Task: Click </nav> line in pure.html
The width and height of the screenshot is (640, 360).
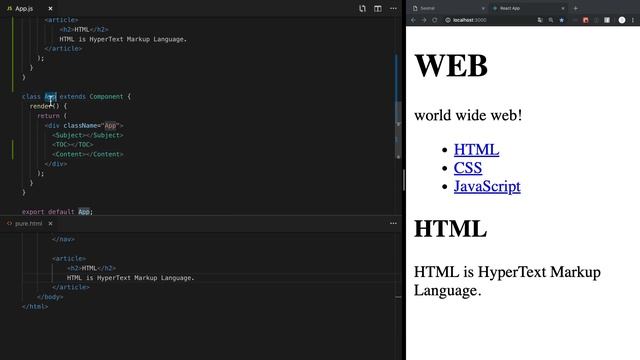Action: [63, 239]
